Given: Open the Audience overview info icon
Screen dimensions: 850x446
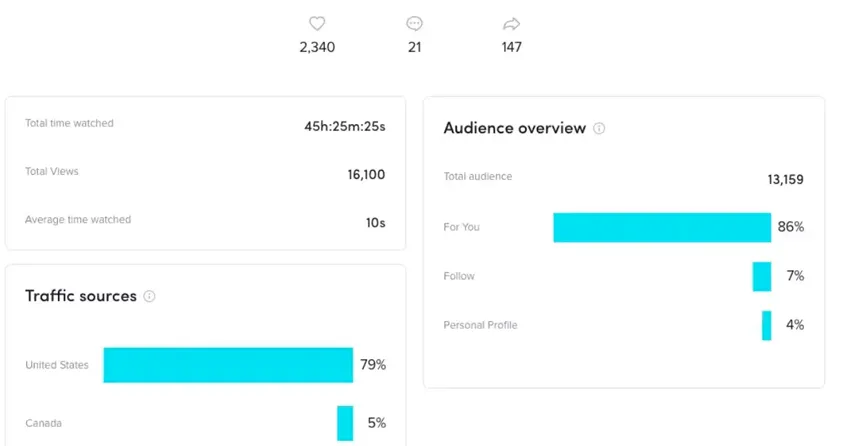Looking at the screenshot, I should coord(599,129).
